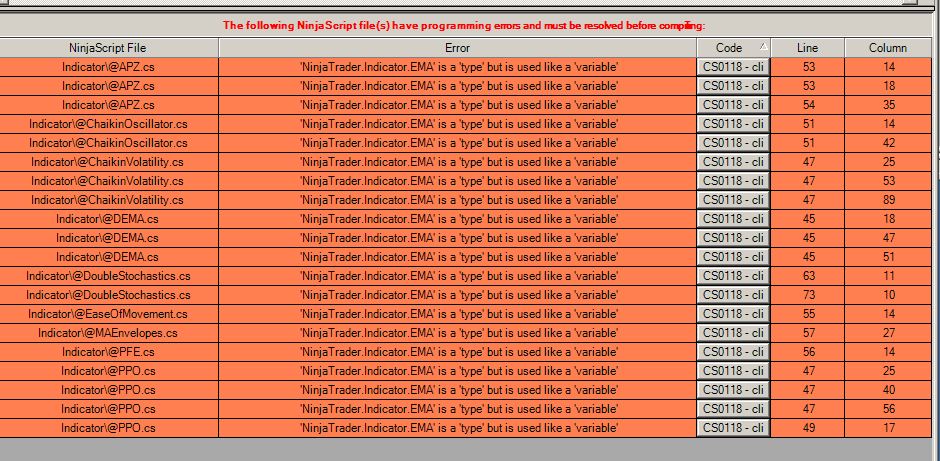The width and height of the screenshot is (940, 461).
Task: Sort by the Column header
Action: click(888, 48)
